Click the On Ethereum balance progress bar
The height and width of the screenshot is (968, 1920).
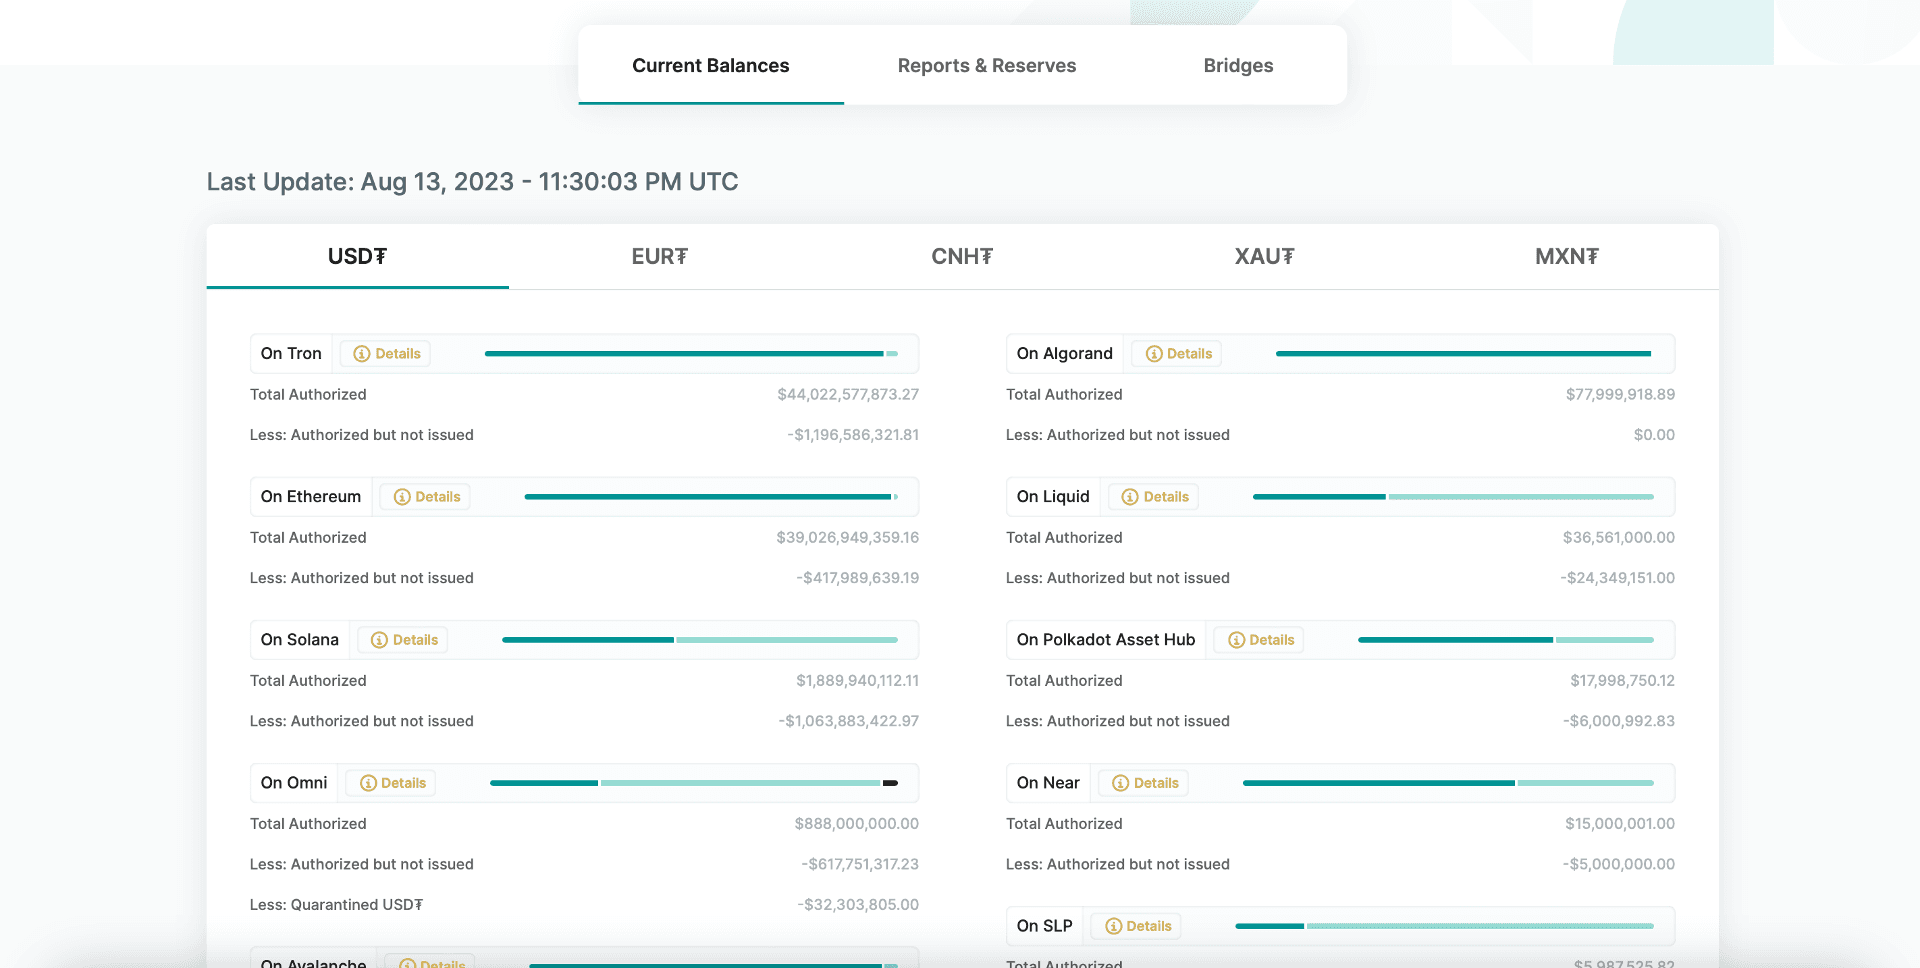click(x=711, y=497)
